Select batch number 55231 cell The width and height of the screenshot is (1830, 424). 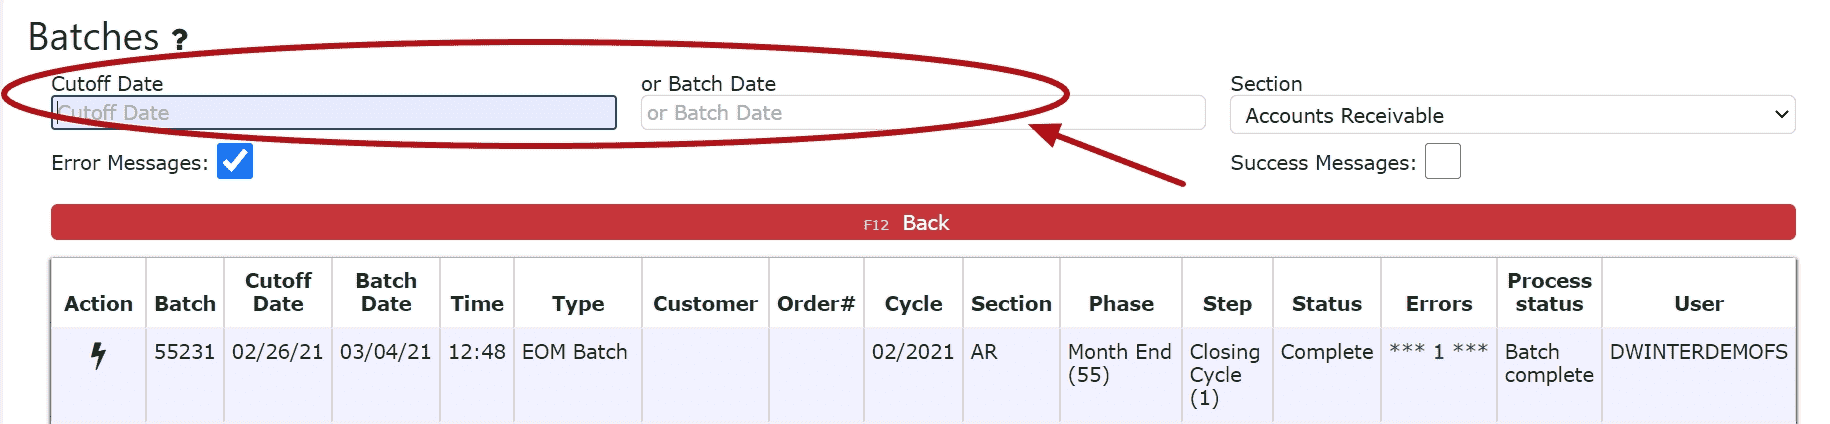(184, 352)
